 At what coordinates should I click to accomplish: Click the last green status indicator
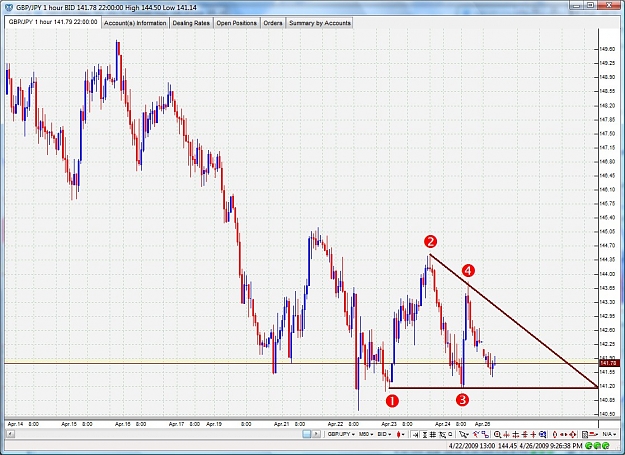click(605, 445)
